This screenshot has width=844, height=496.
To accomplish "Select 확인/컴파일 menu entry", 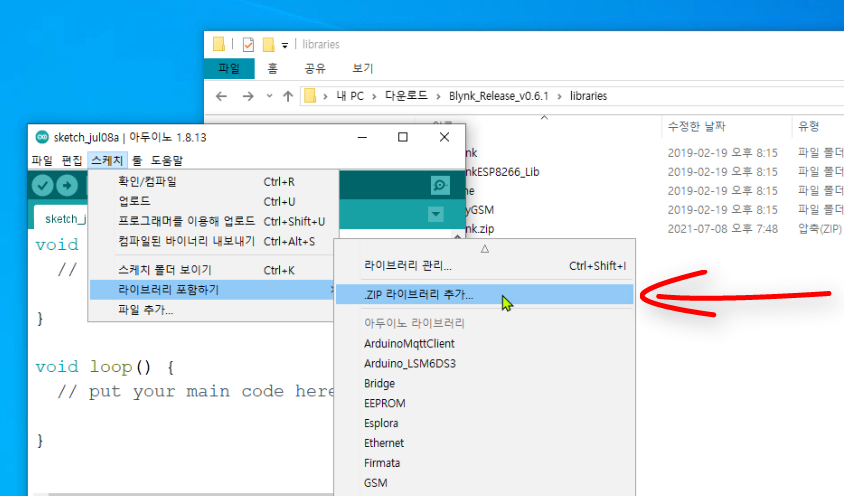I will click(x=213, y=181).
